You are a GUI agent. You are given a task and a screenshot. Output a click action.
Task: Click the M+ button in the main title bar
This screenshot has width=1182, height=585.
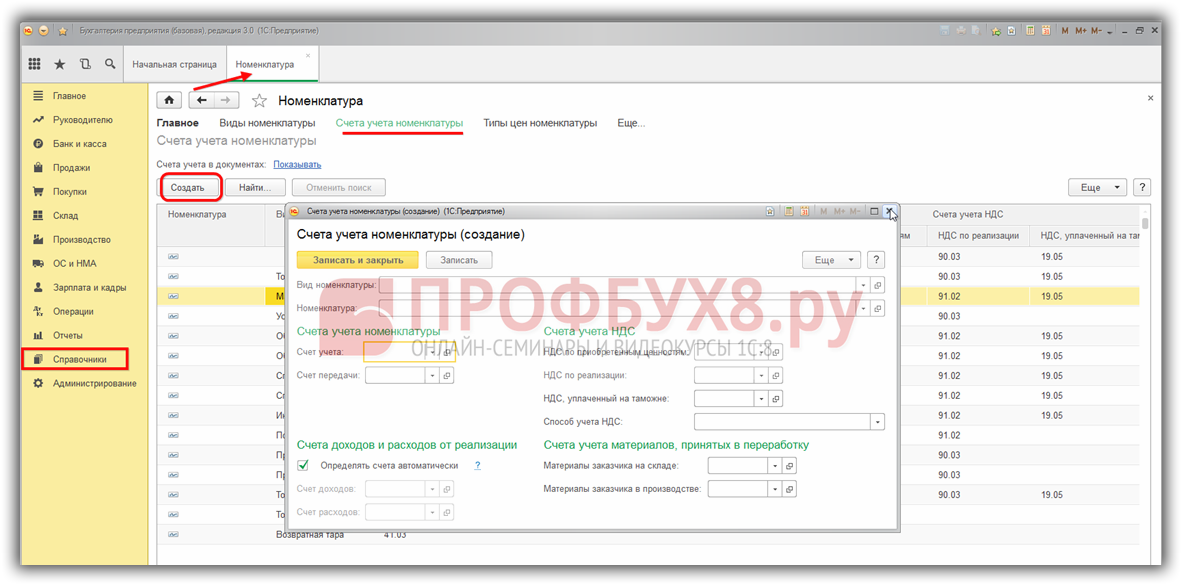(x=1080, y=31)
